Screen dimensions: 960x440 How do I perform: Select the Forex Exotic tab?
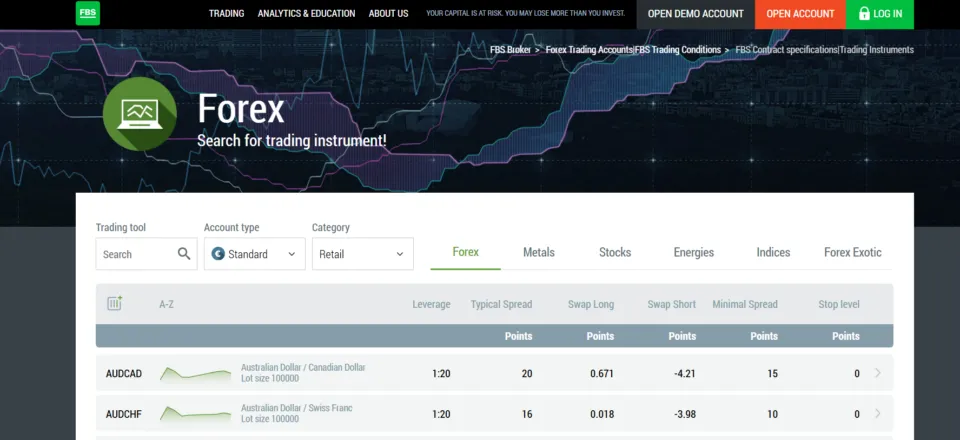852,253
